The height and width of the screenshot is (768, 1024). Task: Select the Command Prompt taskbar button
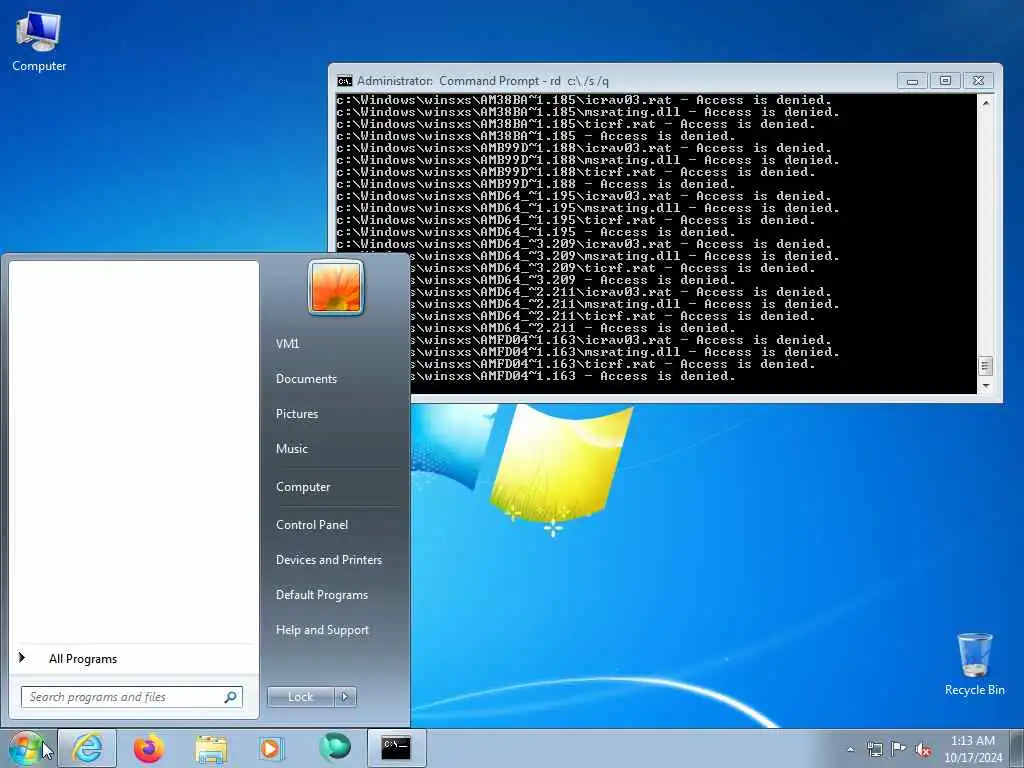coord(396,748)
